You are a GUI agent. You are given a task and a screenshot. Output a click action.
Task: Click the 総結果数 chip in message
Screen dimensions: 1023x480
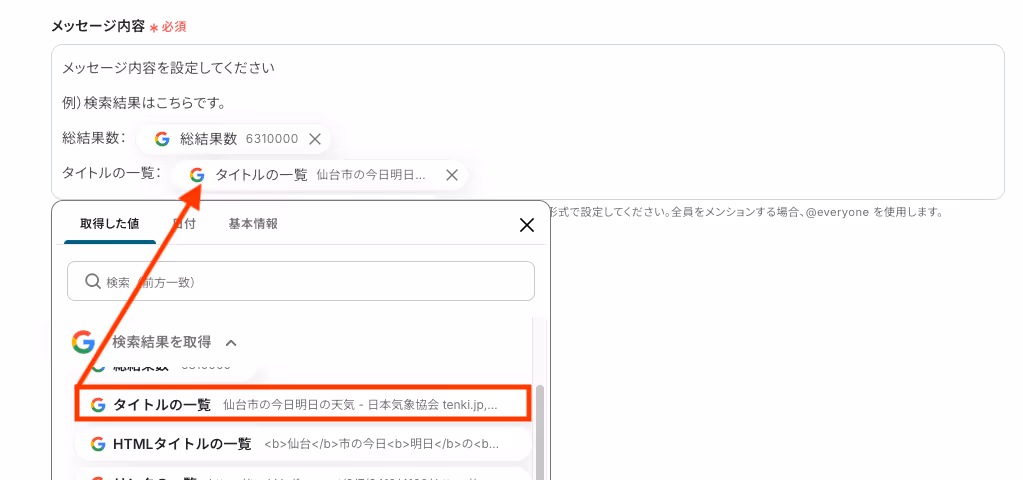click(233, 139)
